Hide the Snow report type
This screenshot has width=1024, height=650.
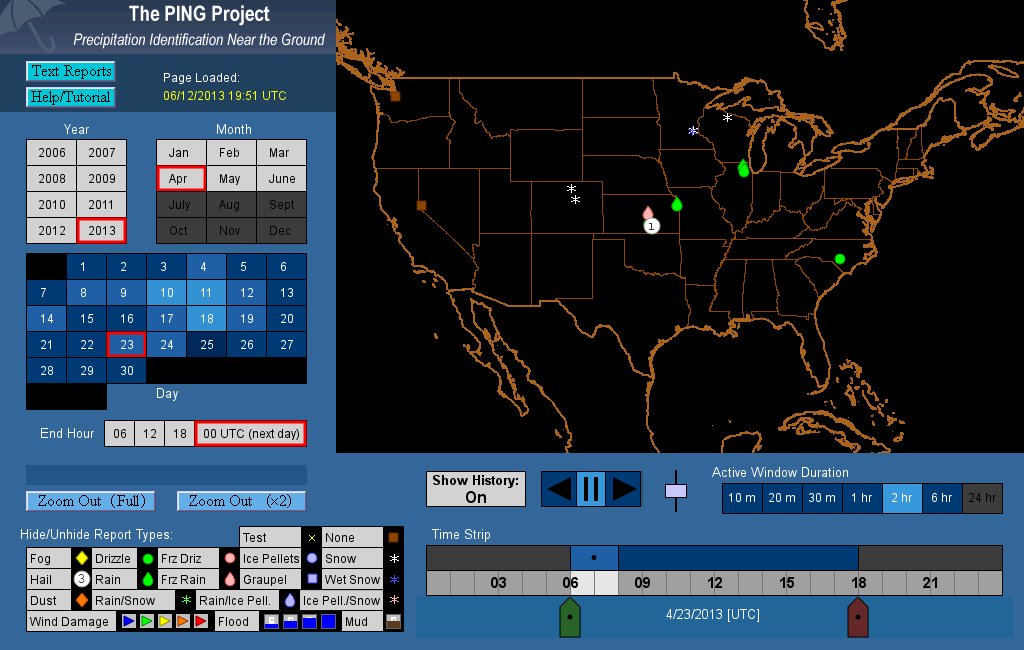point(340,559)
